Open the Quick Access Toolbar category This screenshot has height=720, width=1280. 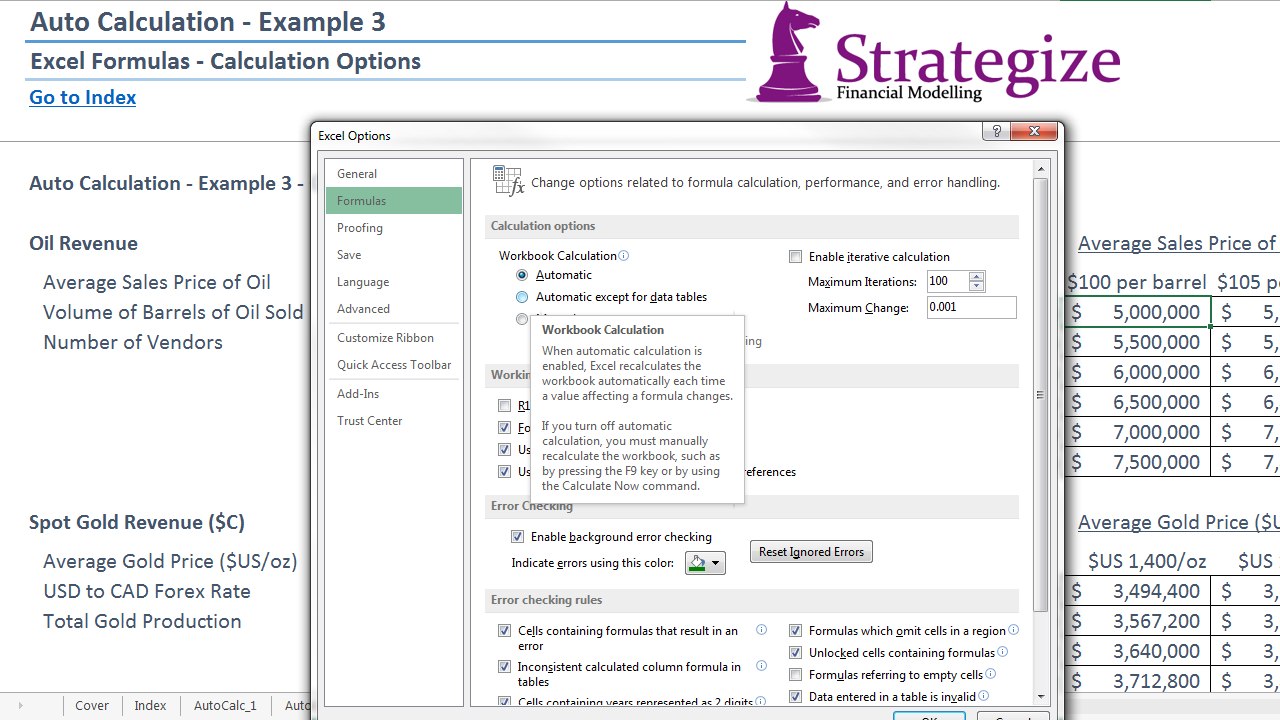394,365
